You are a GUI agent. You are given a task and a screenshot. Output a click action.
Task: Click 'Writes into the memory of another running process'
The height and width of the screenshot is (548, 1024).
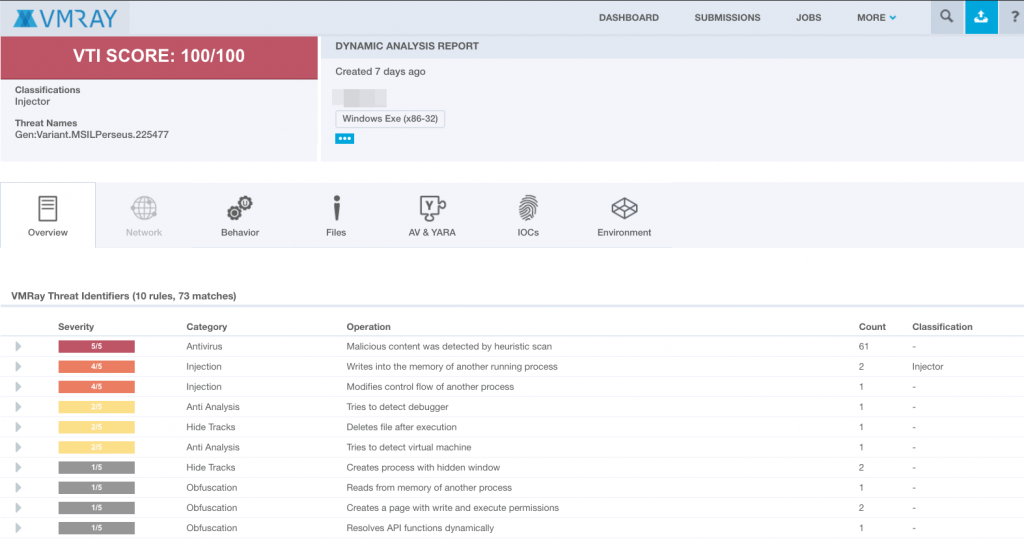[x=452, y=366]
